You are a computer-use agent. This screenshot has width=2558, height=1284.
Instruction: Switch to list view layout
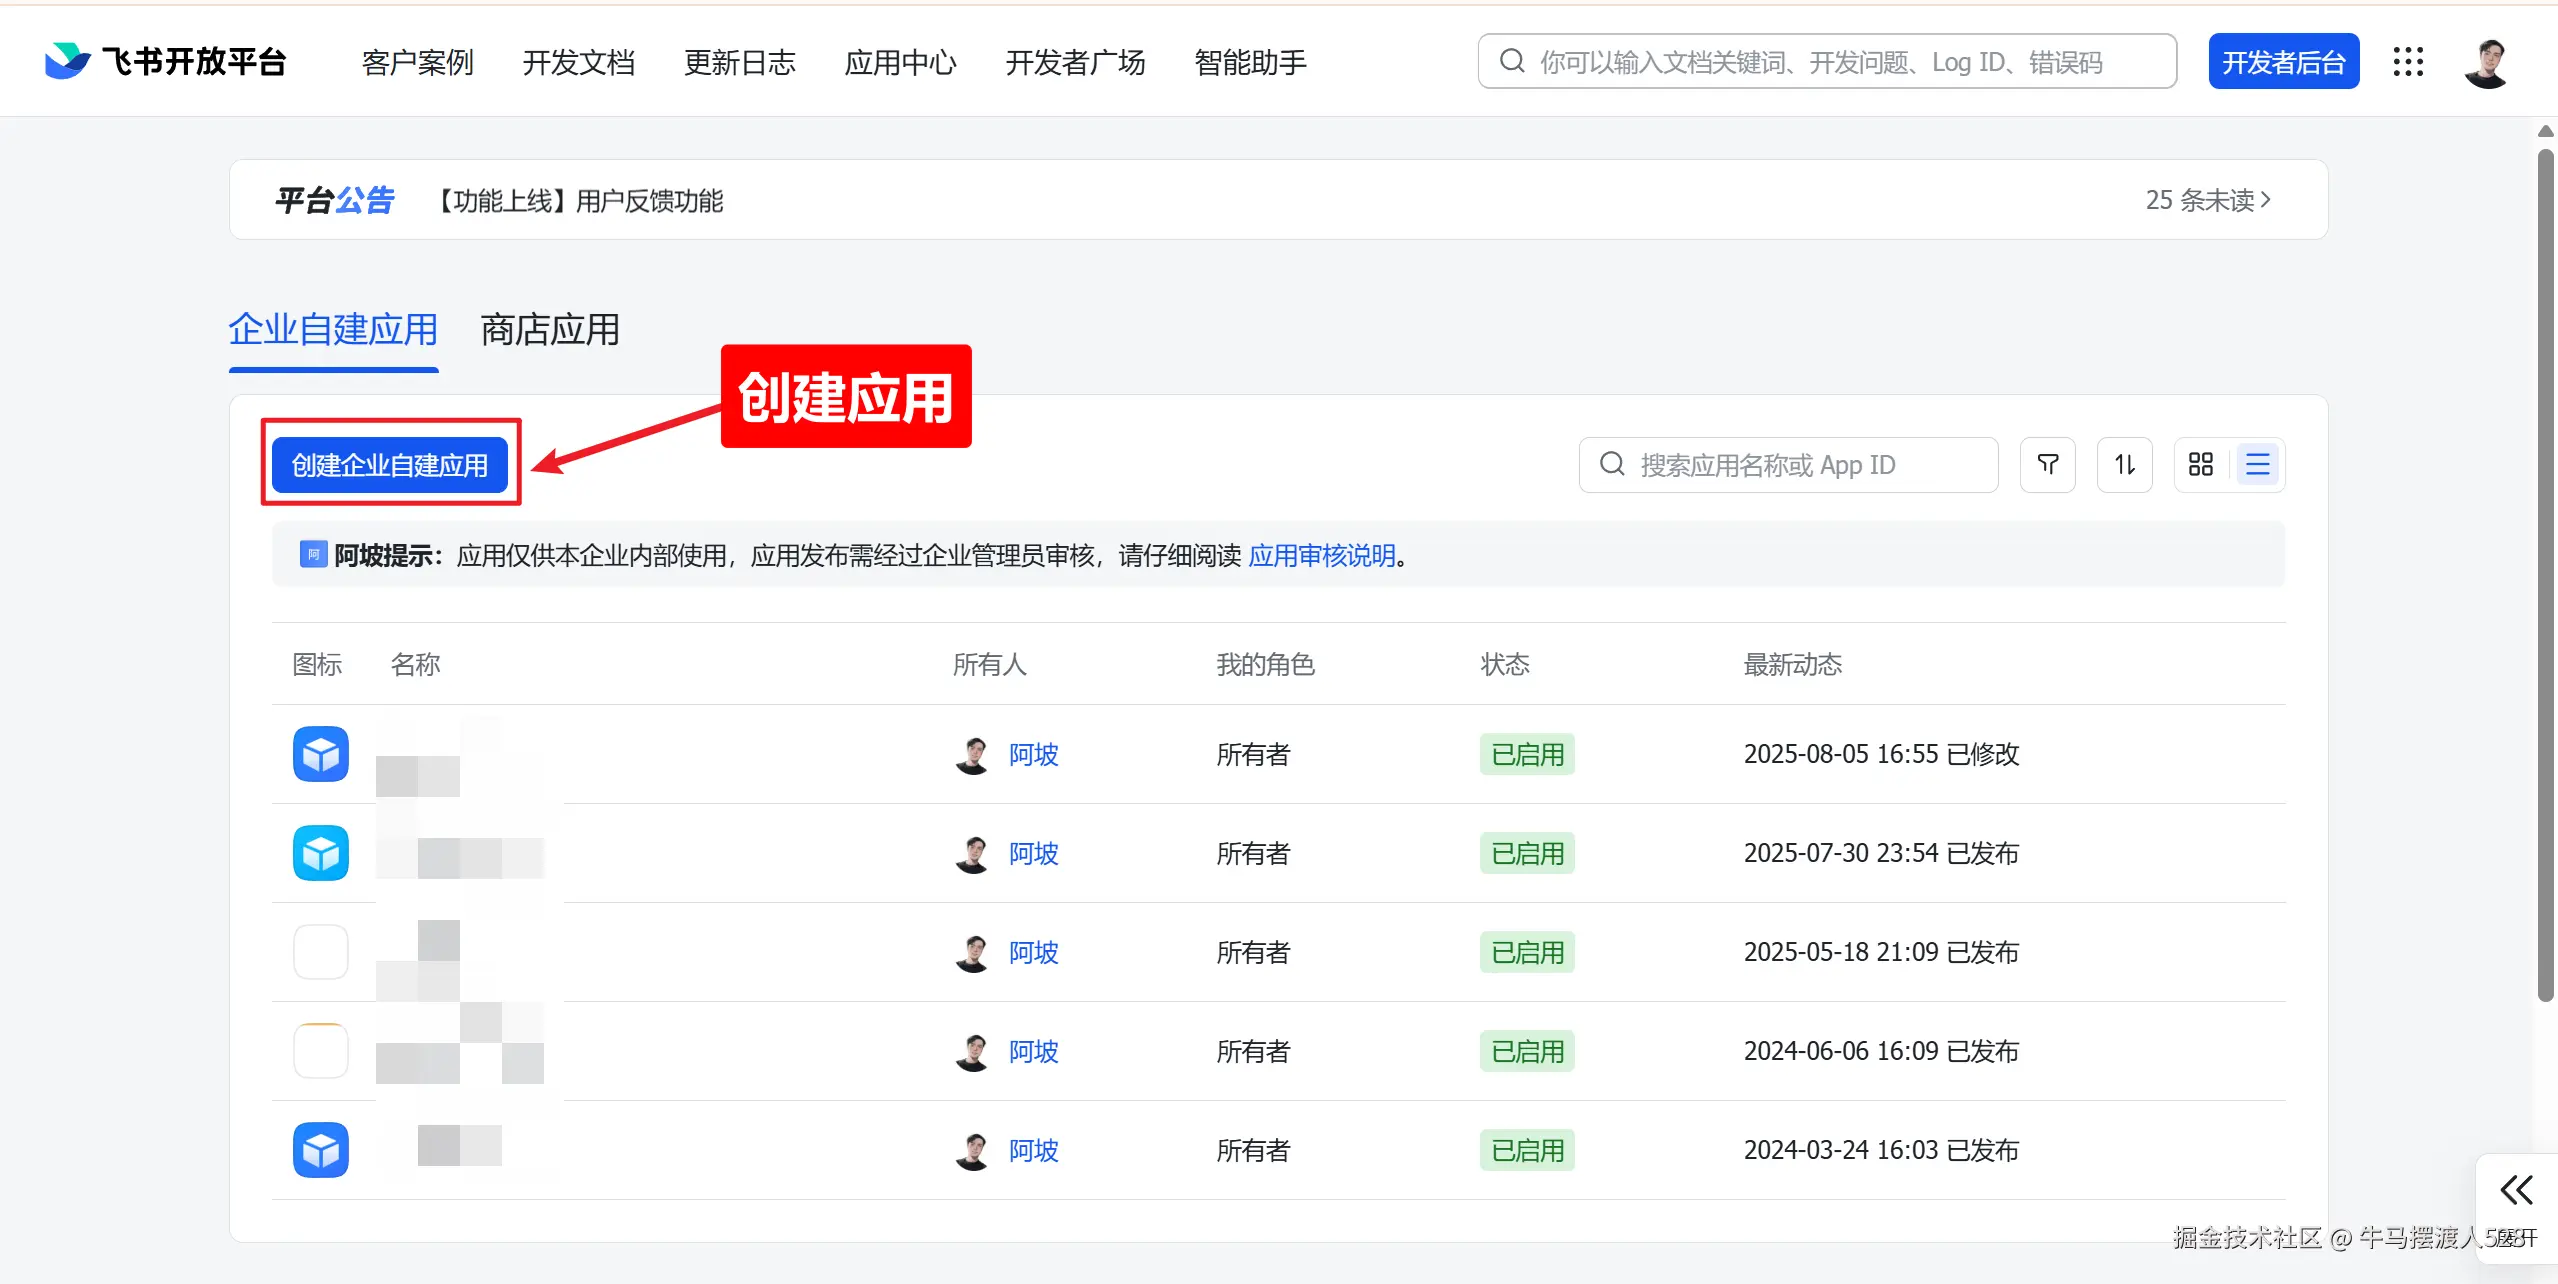click(x=2257, y=465)
